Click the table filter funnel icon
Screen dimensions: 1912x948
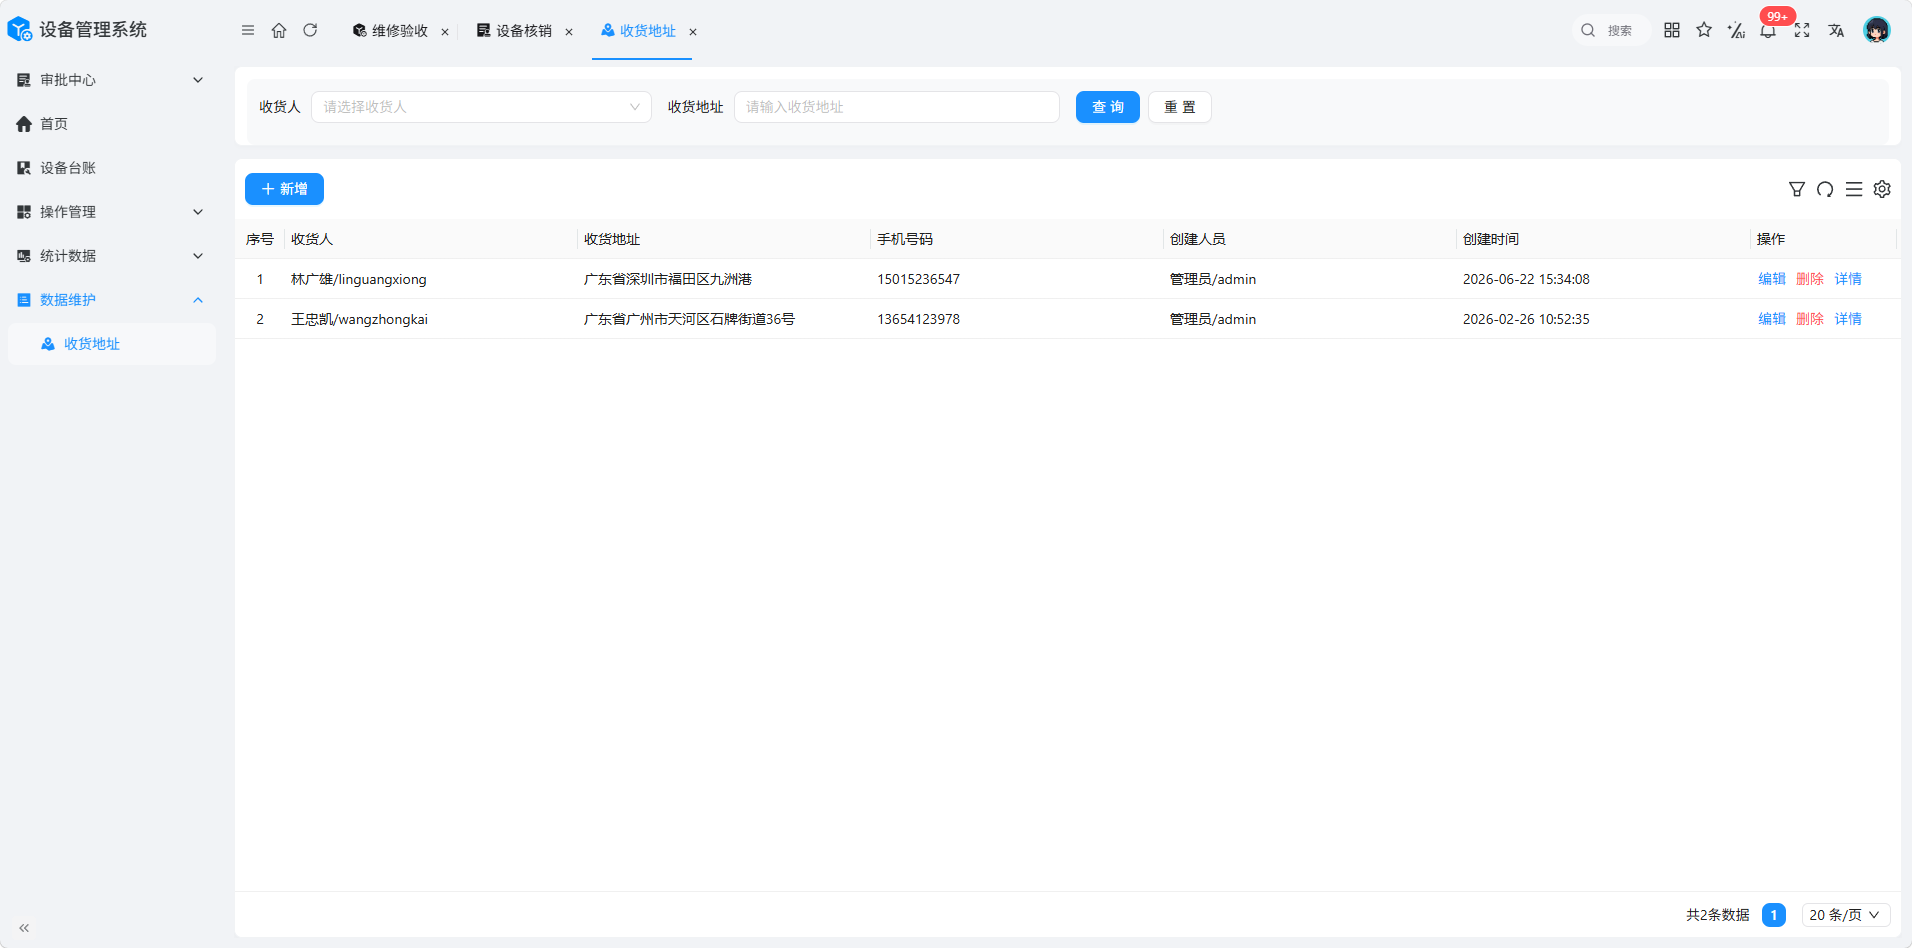[1797, 189]
